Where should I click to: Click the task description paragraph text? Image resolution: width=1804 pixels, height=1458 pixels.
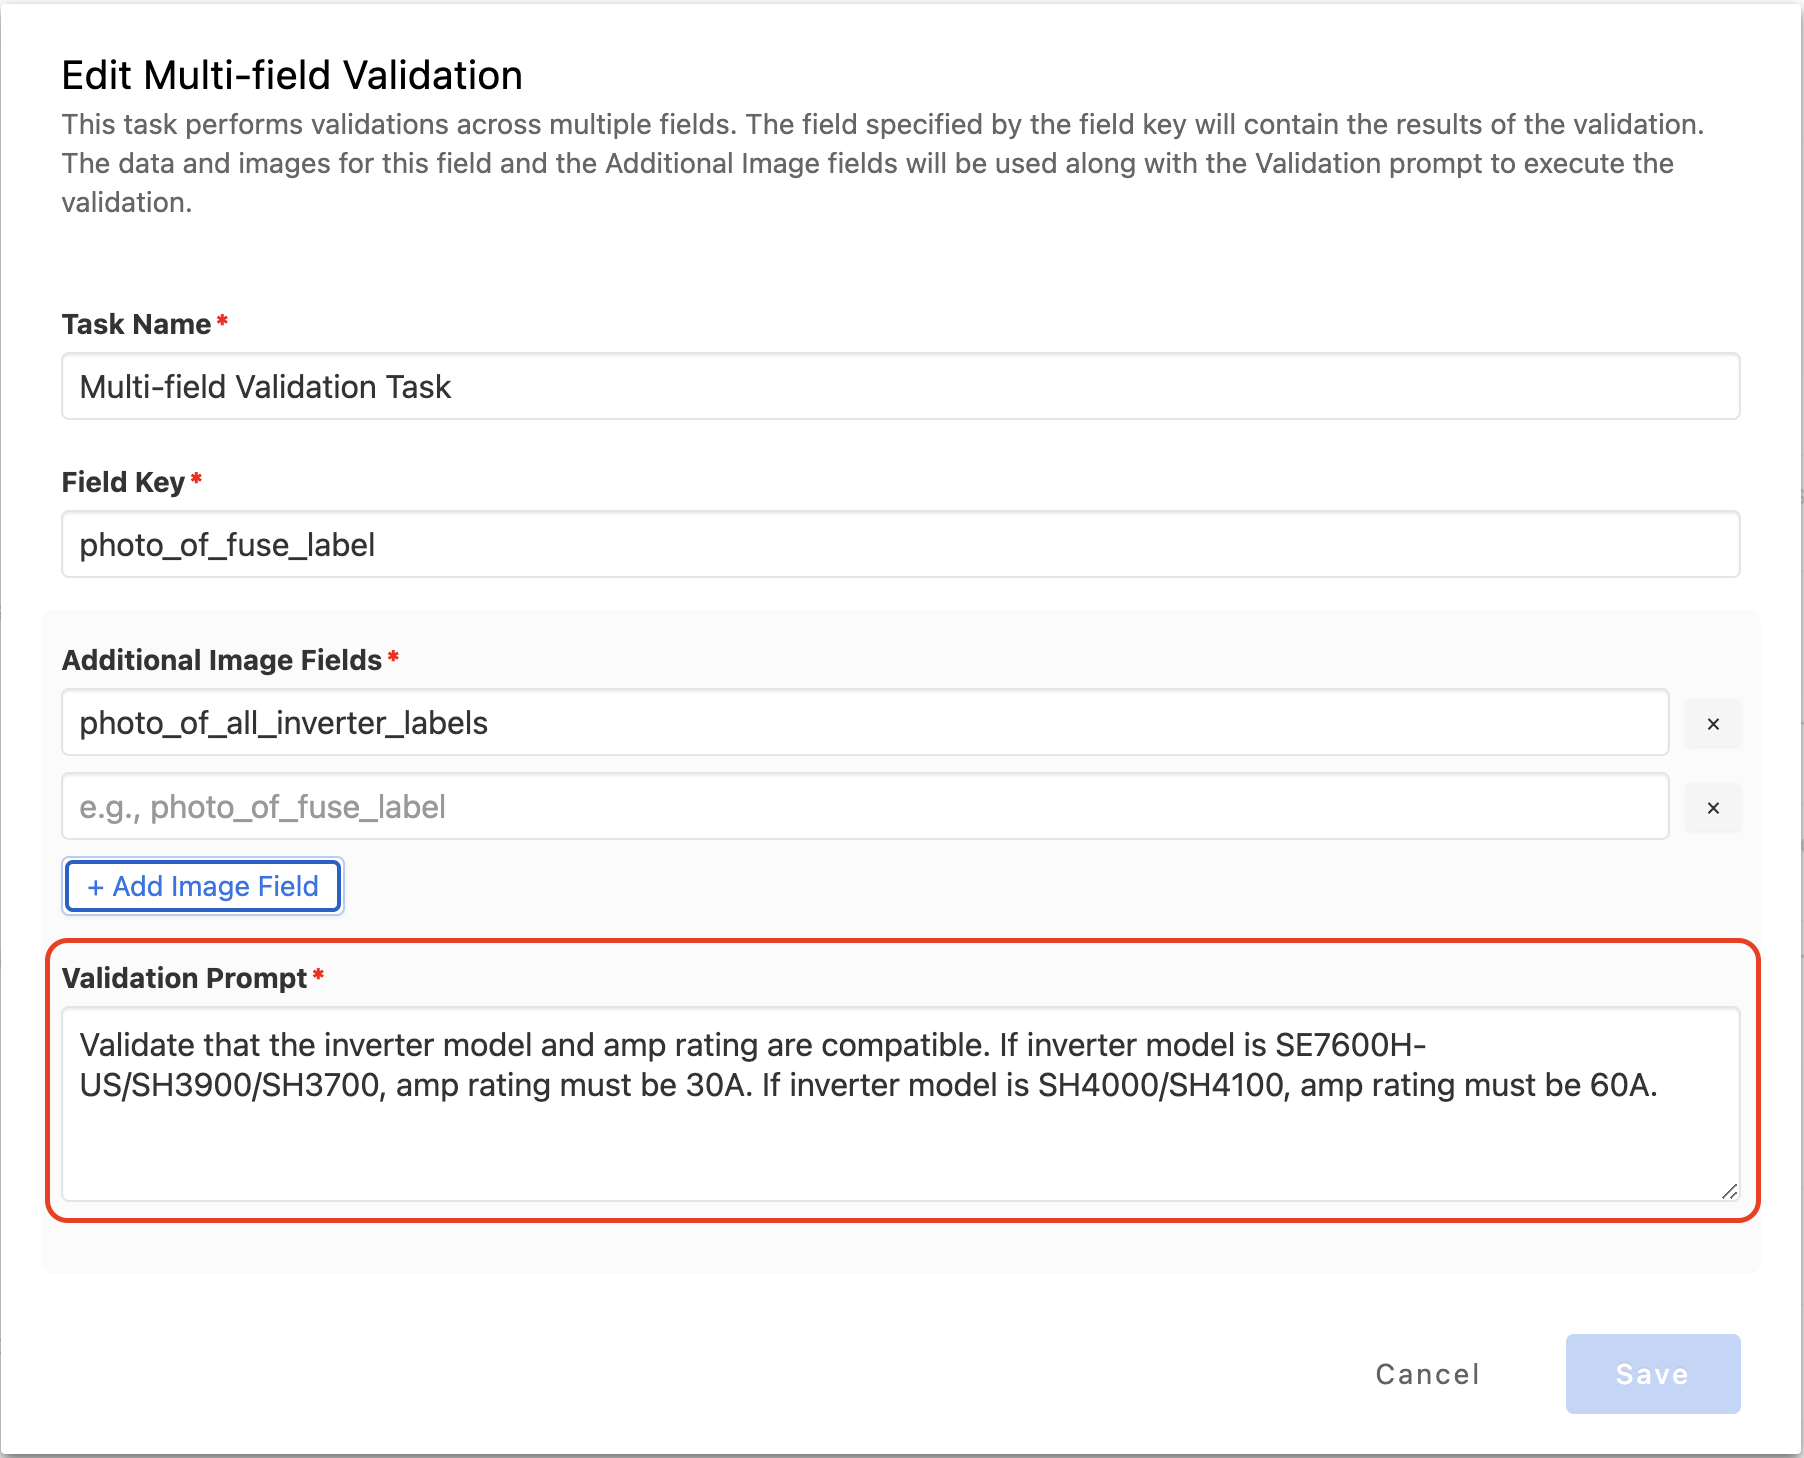point(880,163)
